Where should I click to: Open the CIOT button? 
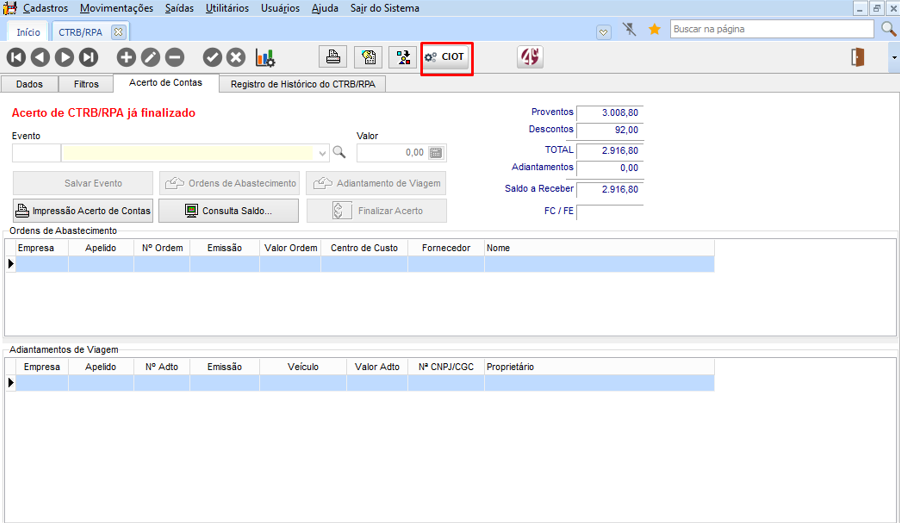445,57
